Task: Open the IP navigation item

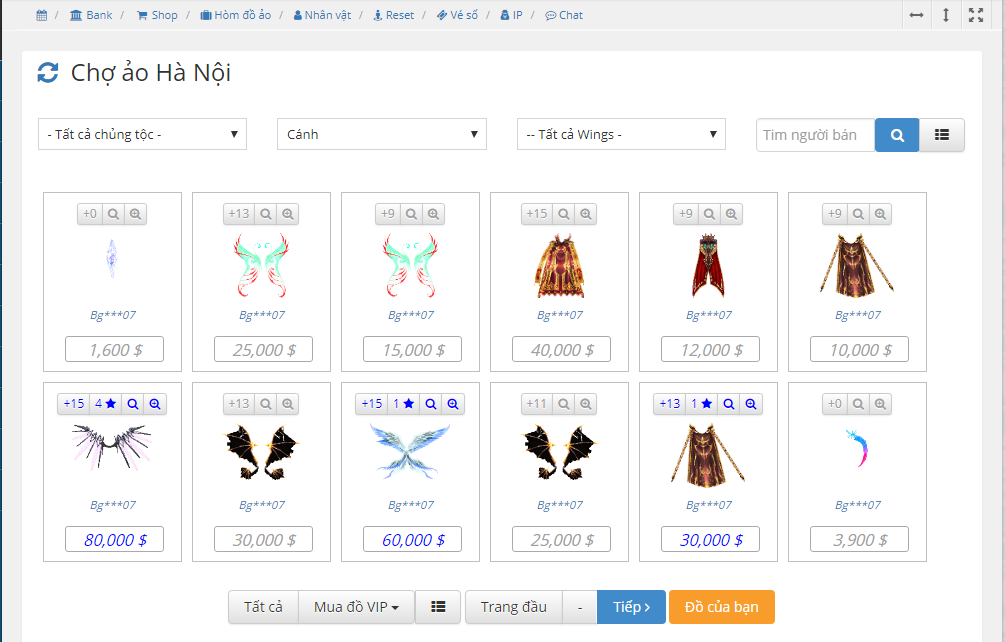Action: pyautogui.click(x=511, y=15)
